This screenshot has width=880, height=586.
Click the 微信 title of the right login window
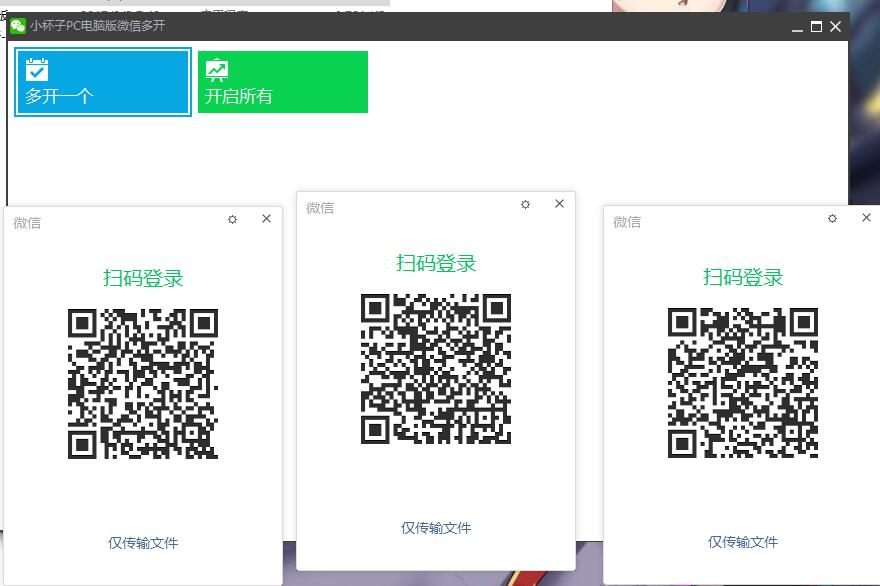point(627,222)
